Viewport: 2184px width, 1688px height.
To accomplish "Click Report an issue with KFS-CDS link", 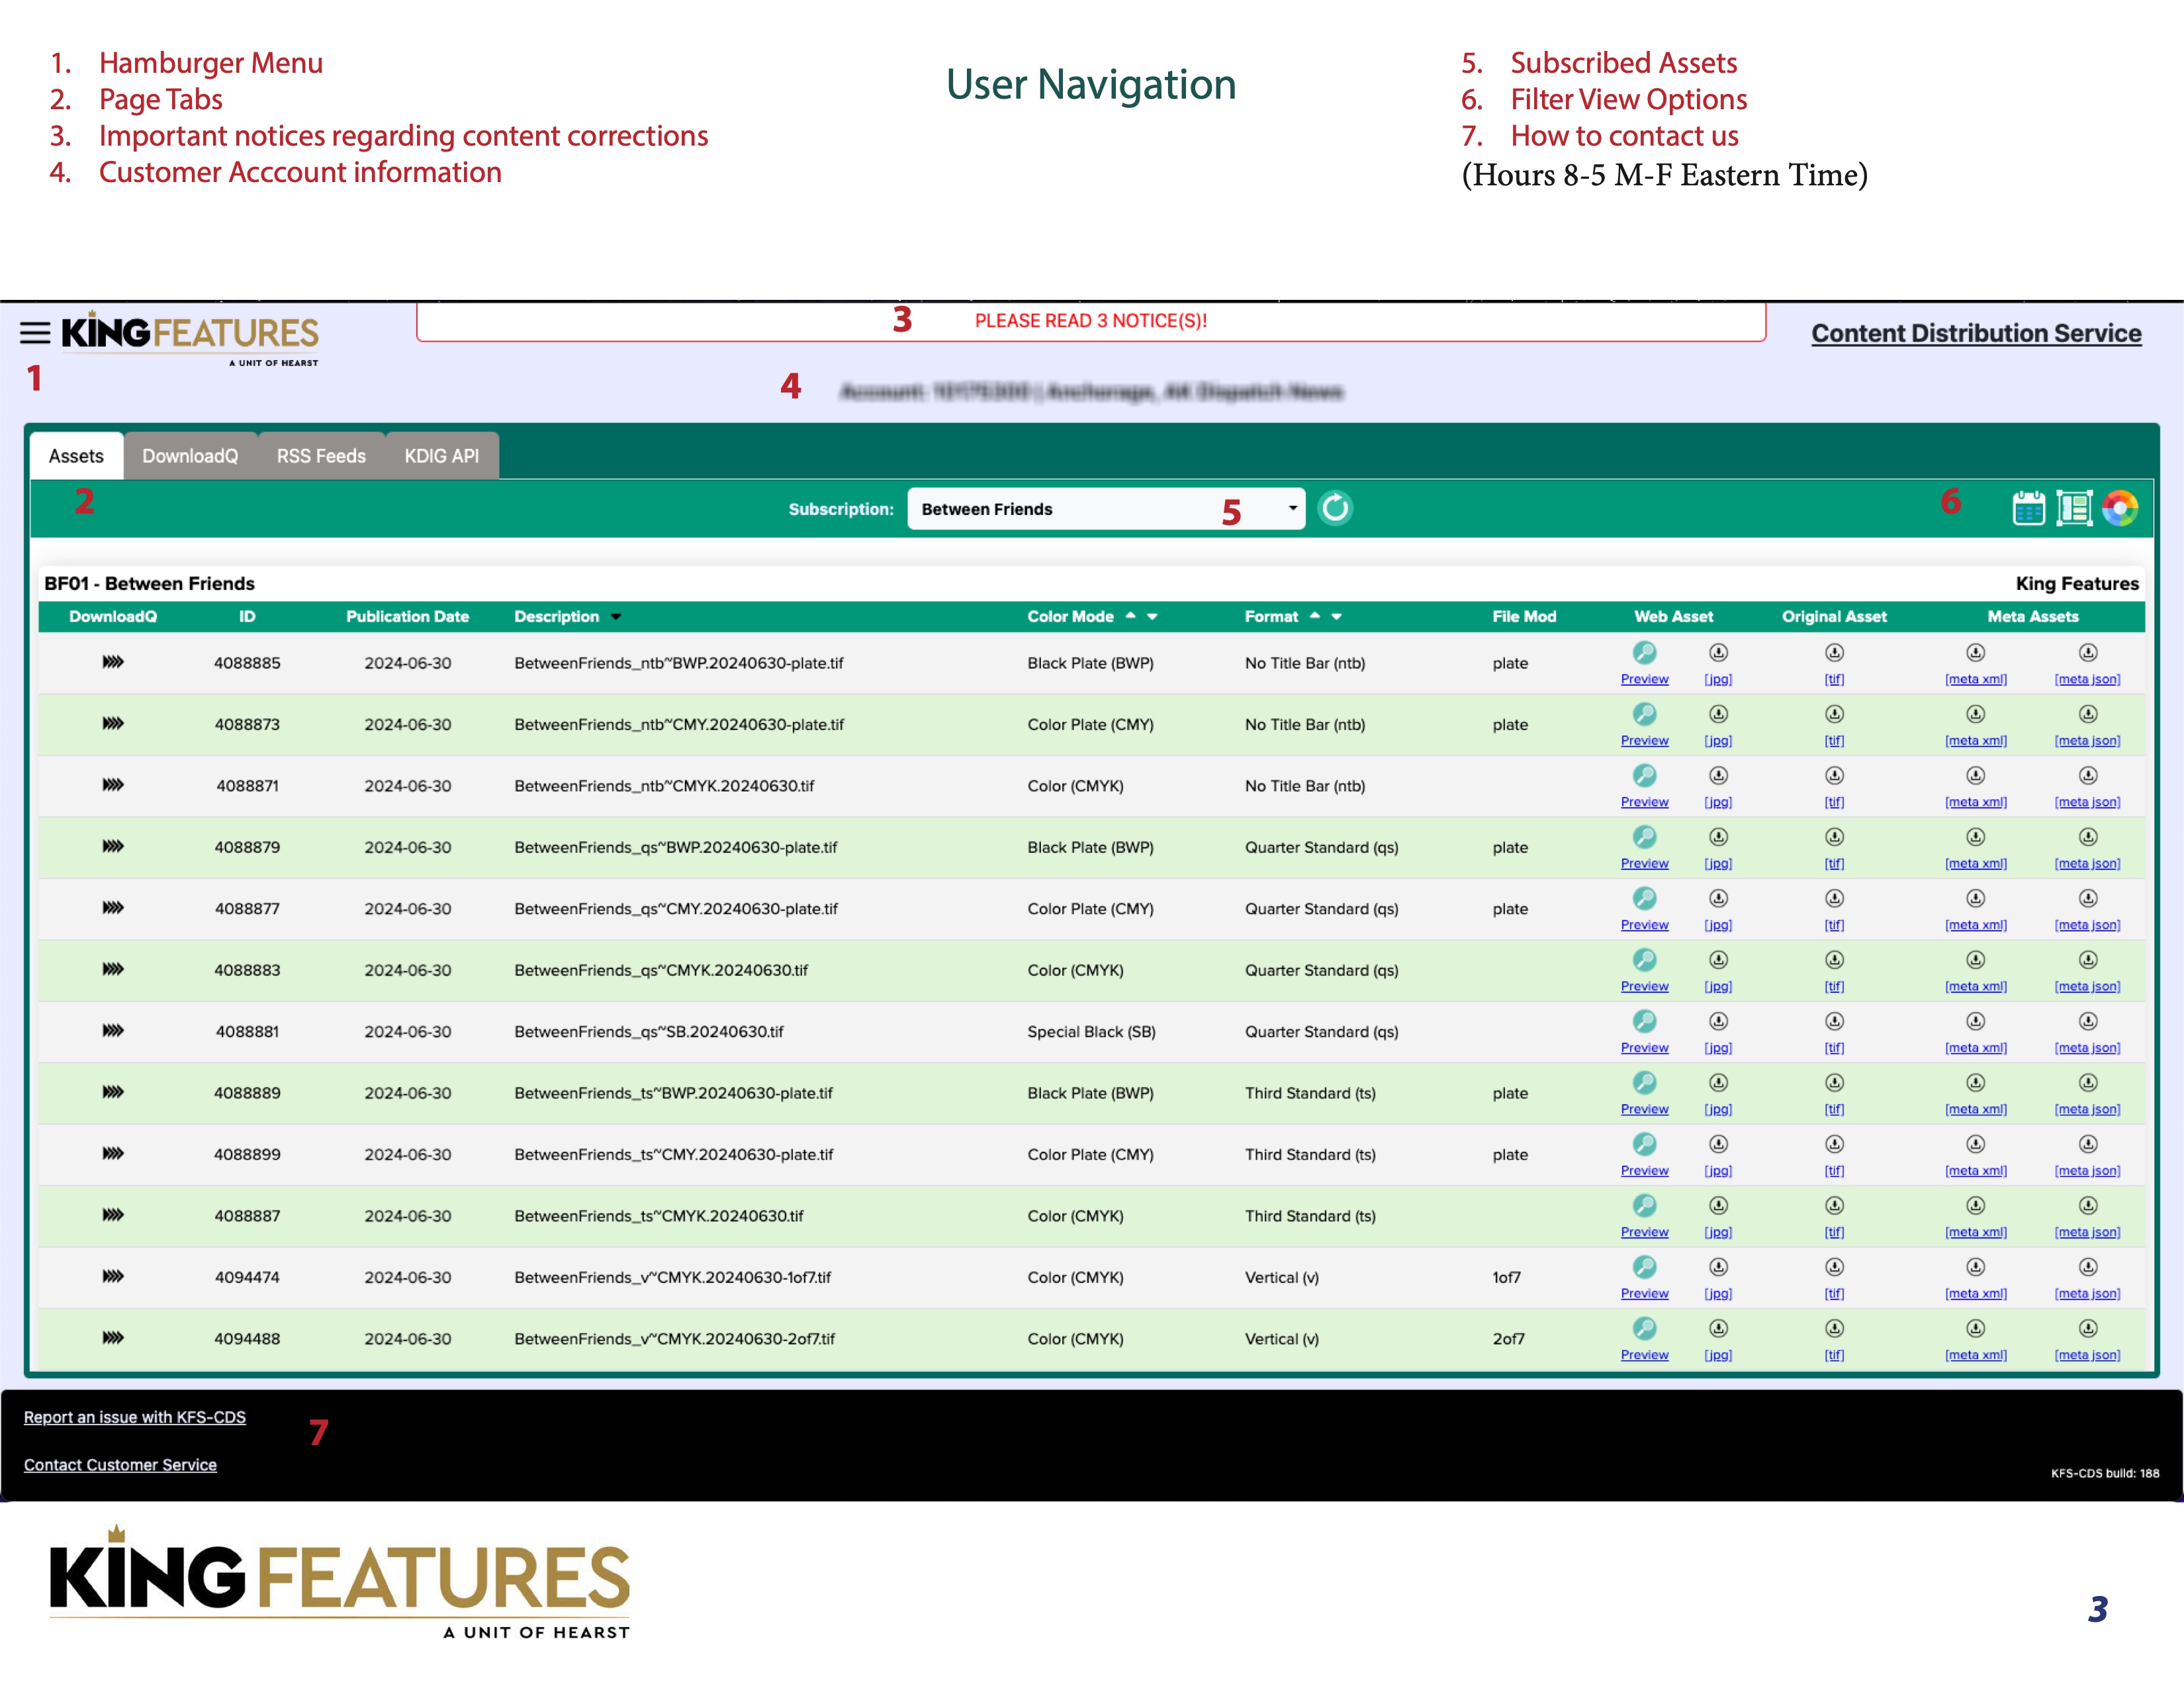I will coord(135,1417).
